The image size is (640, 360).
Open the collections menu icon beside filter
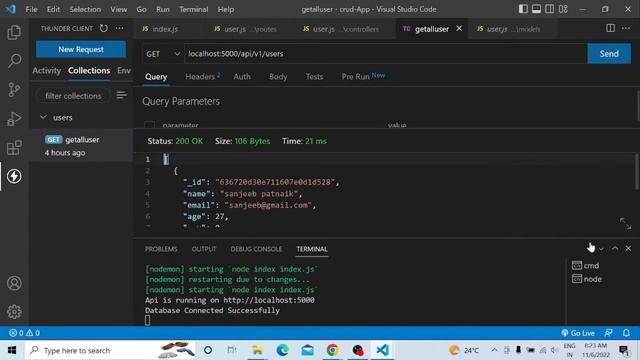coord(121,96)
